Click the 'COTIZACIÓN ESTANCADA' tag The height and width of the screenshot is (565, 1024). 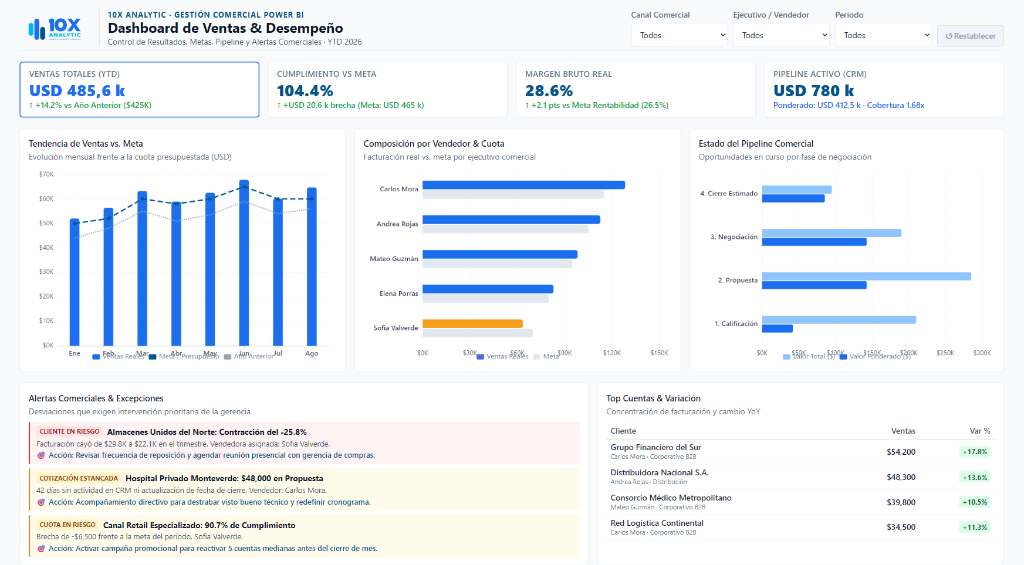tap(78, 478)
